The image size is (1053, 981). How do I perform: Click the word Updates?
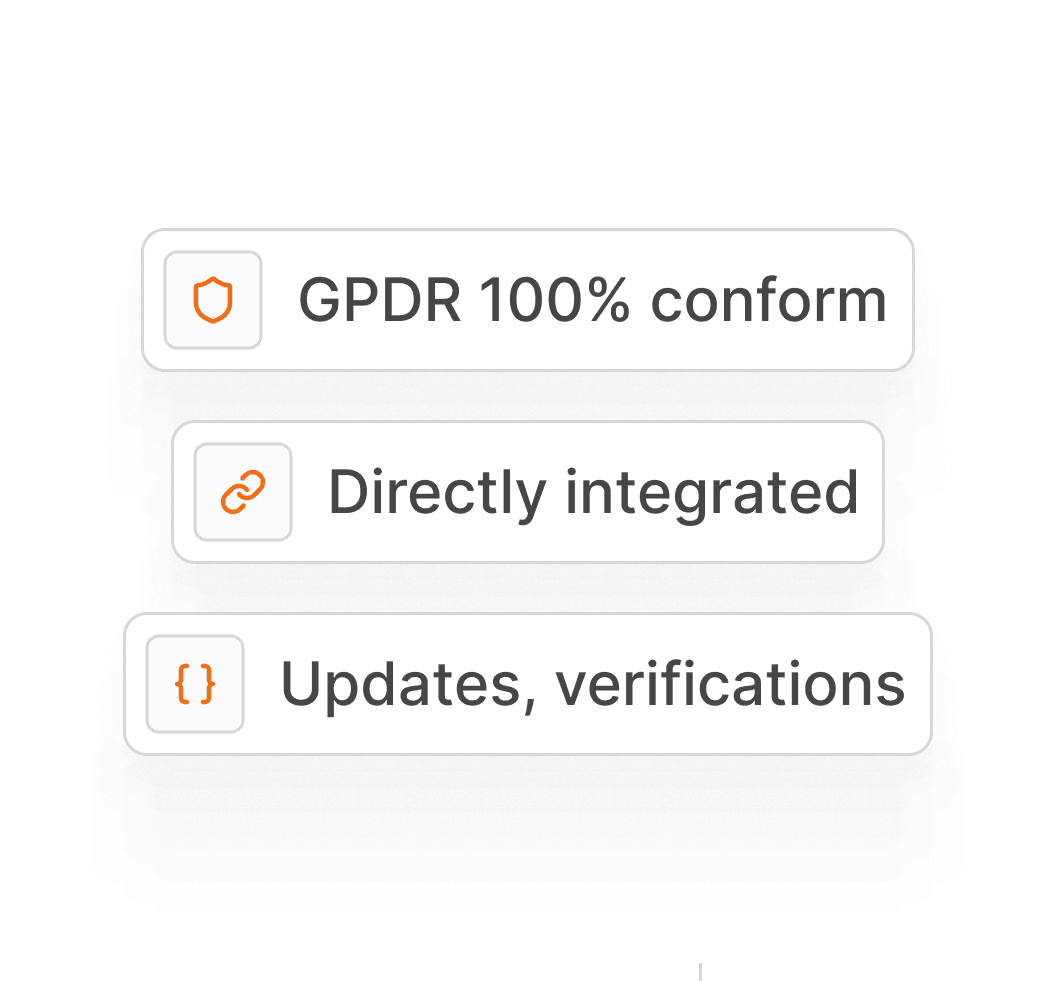(401, 684)
